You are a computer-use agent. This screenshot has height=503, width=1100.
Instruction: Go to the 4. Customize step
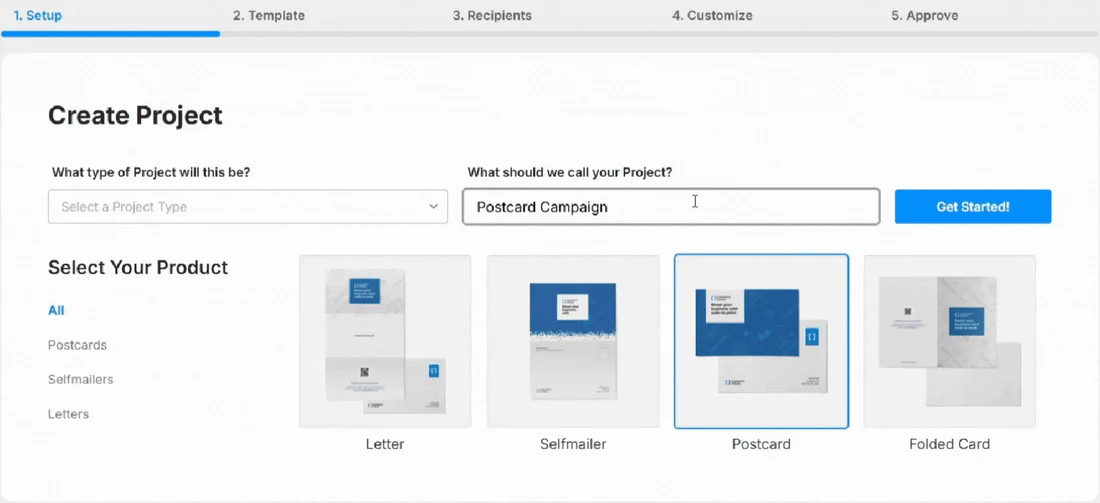(712, 15)
